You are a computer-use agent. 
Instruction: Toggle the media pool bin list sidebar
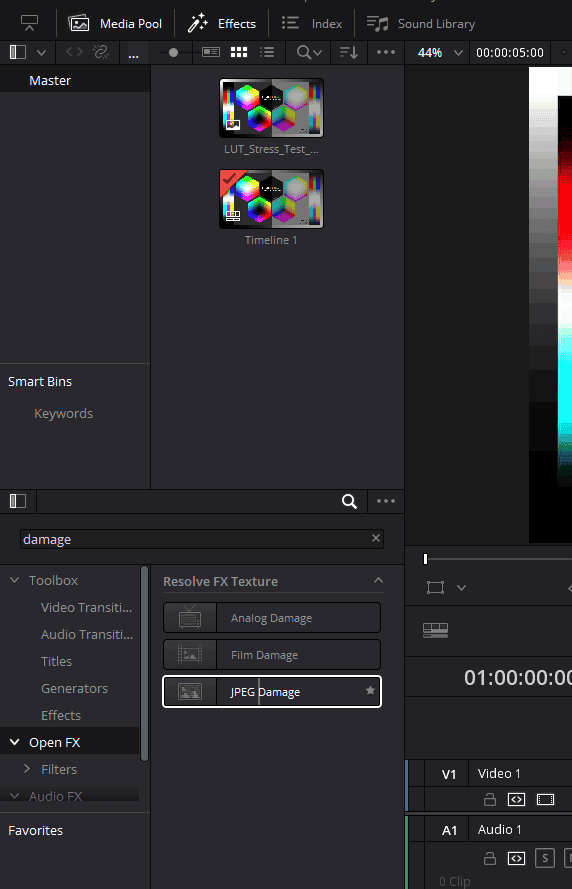coord(18,52)
